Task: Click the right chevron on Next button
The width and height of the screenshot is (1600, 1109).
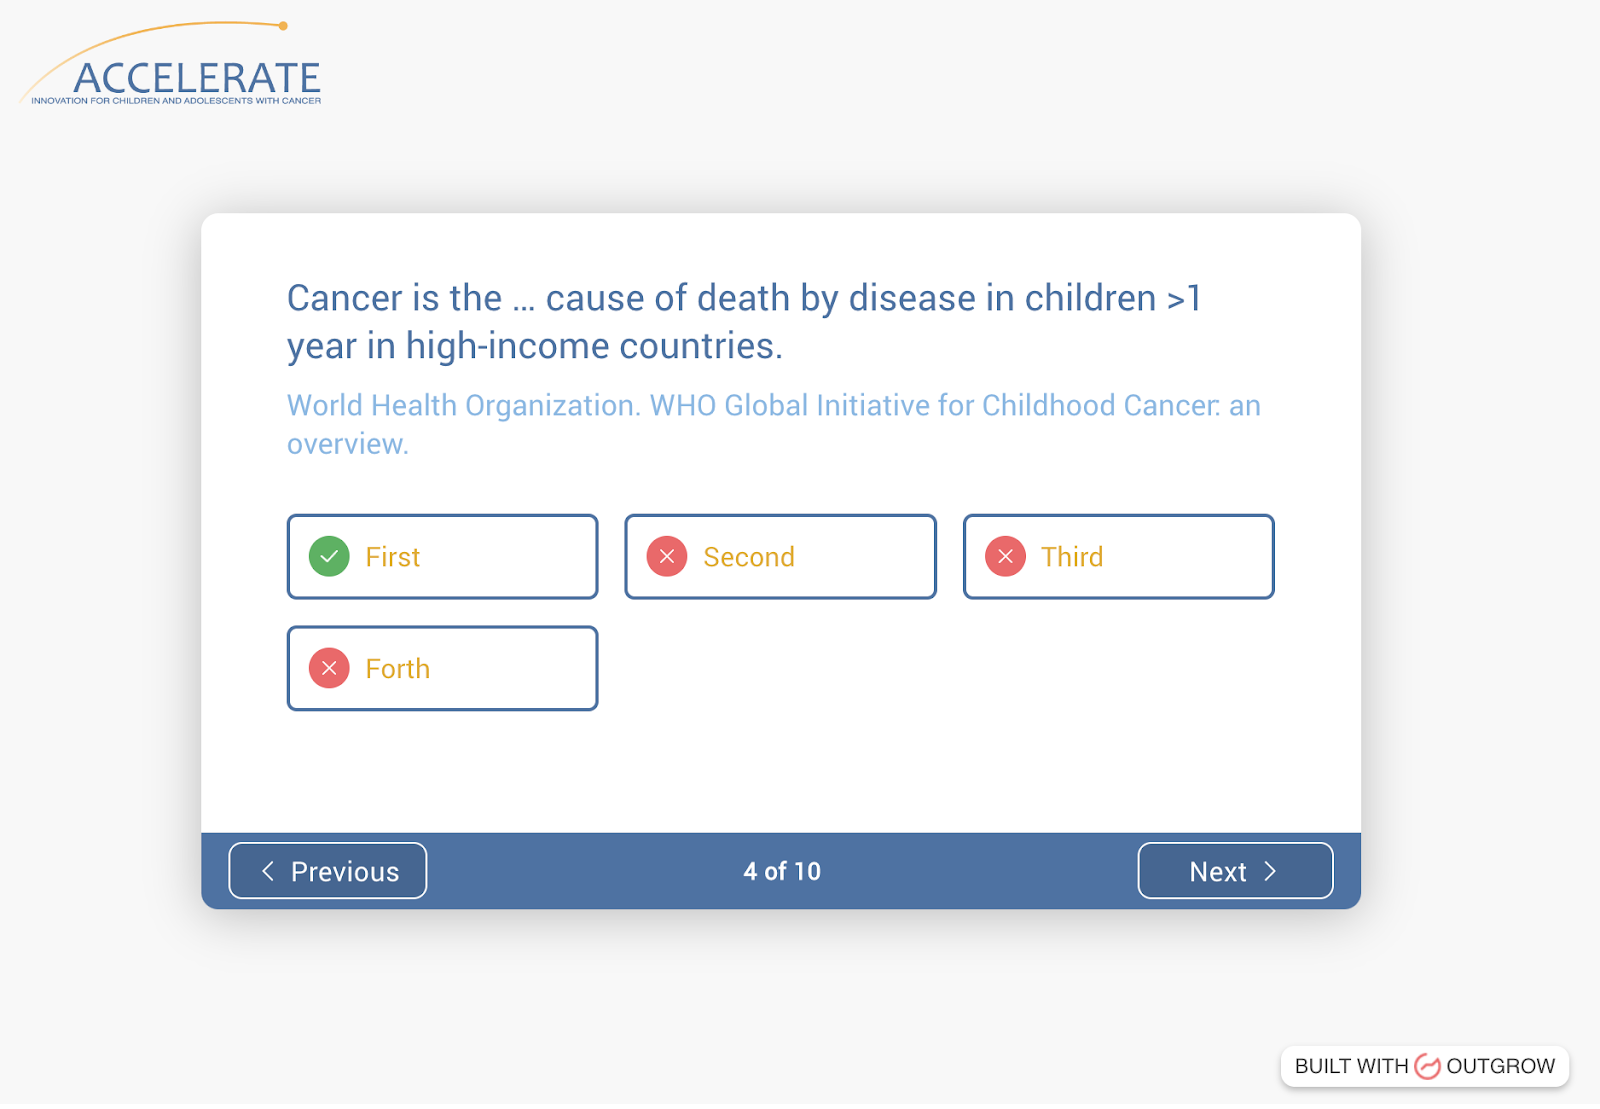Action: coord(1270,871)
